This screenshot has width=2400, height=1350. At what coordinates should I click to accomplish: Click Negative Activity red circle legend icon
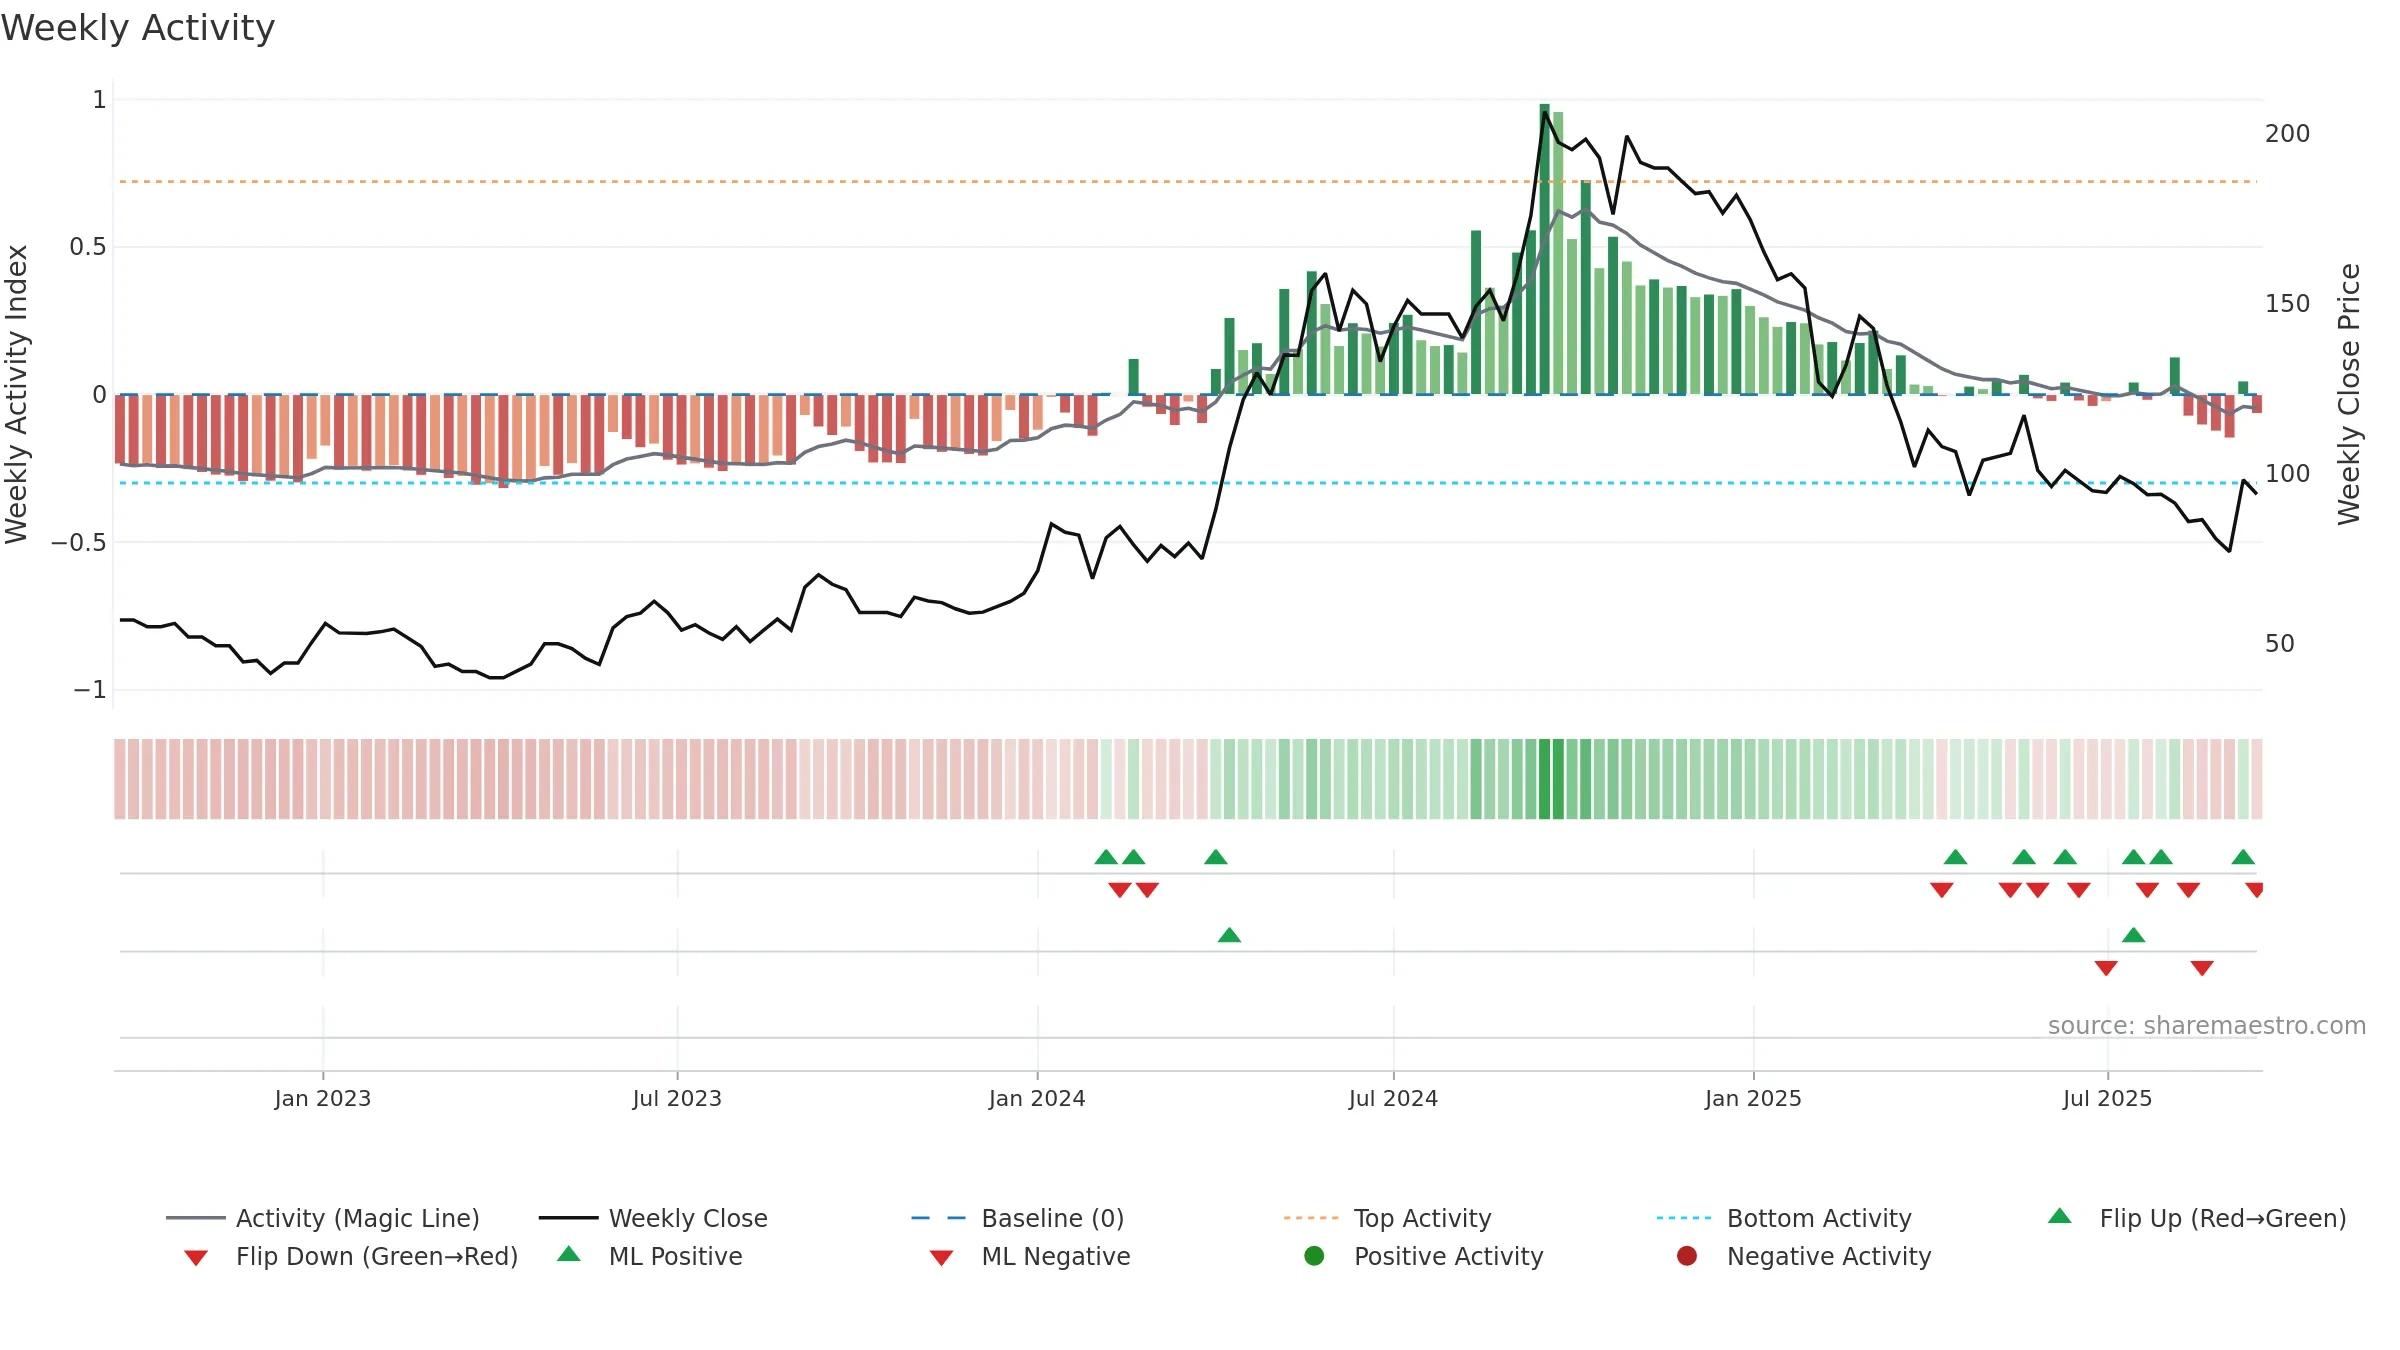pyautogui.click(x=1687, y=1256)
